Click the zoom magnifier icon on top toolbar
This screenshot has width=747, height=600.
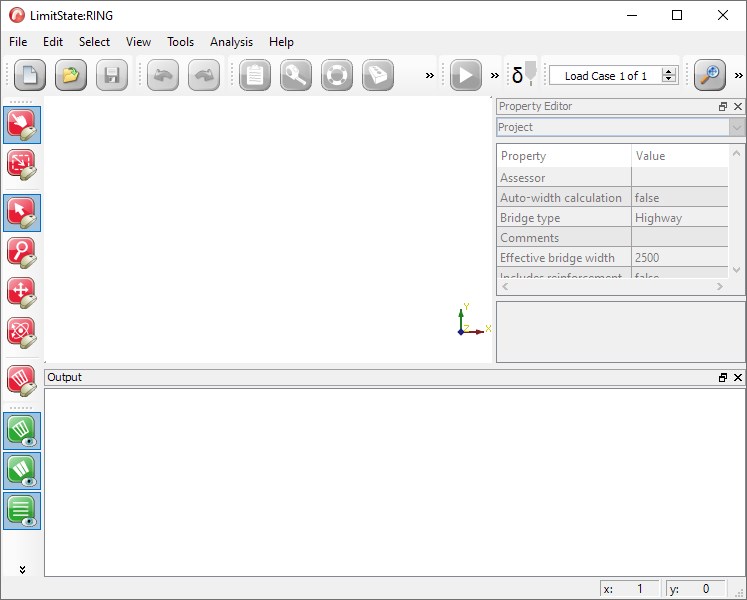click(710, 75)
